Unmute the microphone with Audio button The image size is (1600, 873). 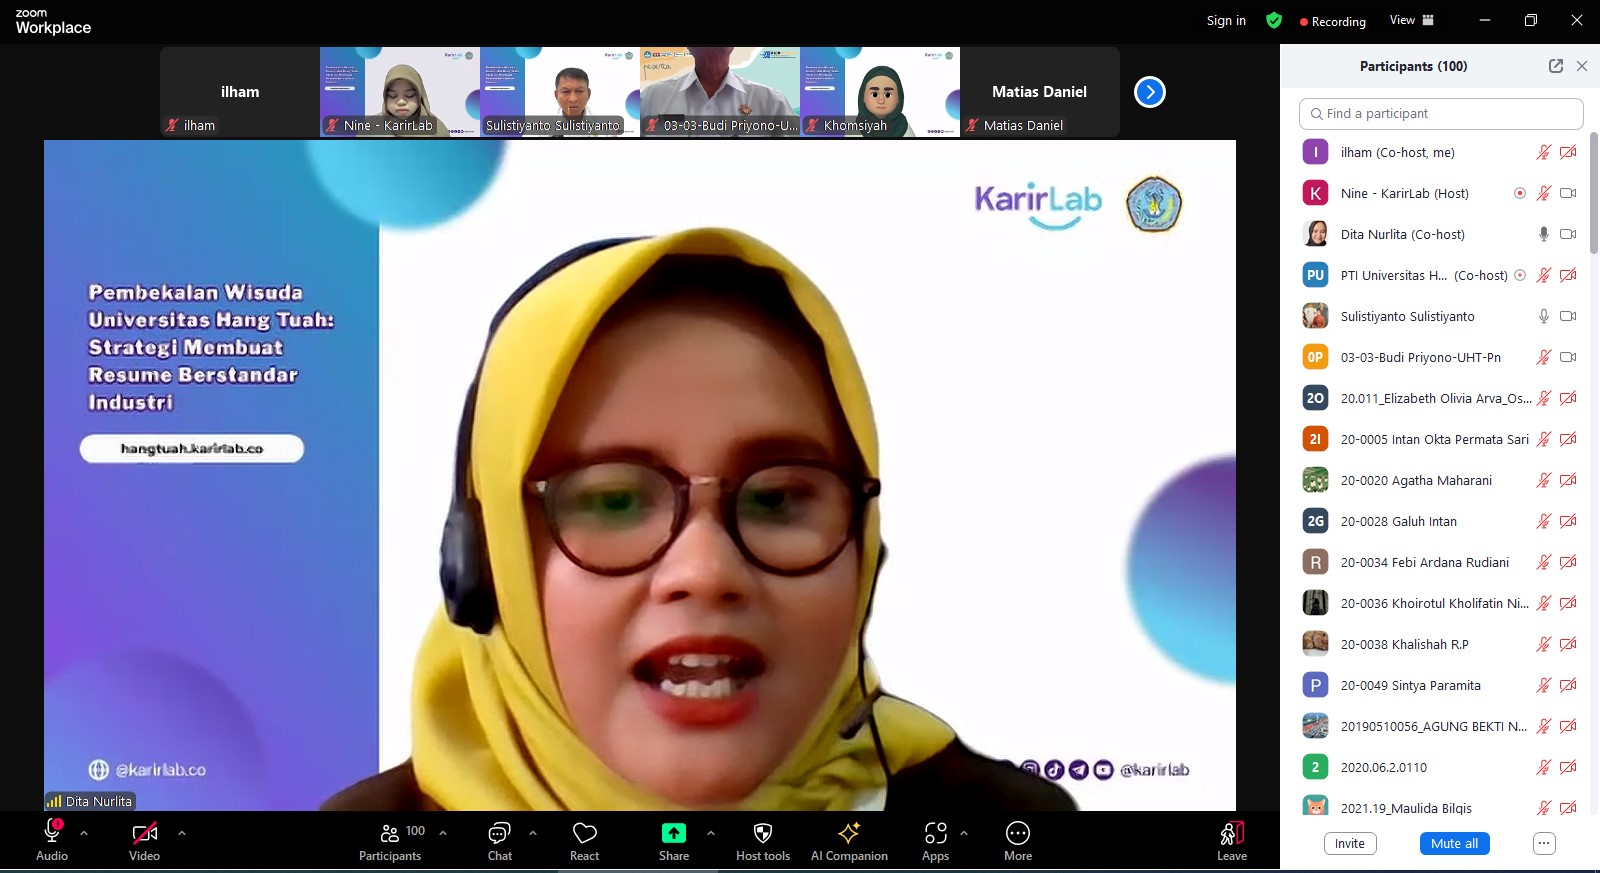point(52,840)
